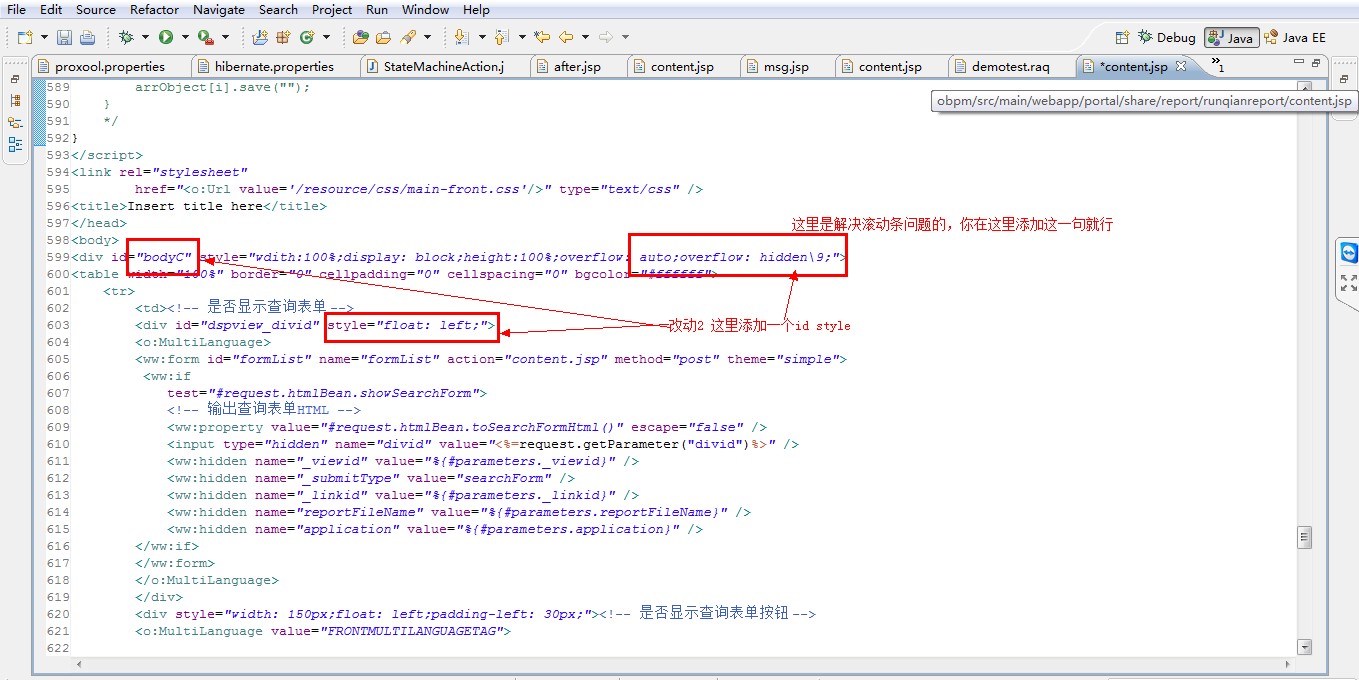Click the Save floppy disk icon
The height and width of the screenshot is (680, 1359).
pyautogui.click(x=64, y=37)
